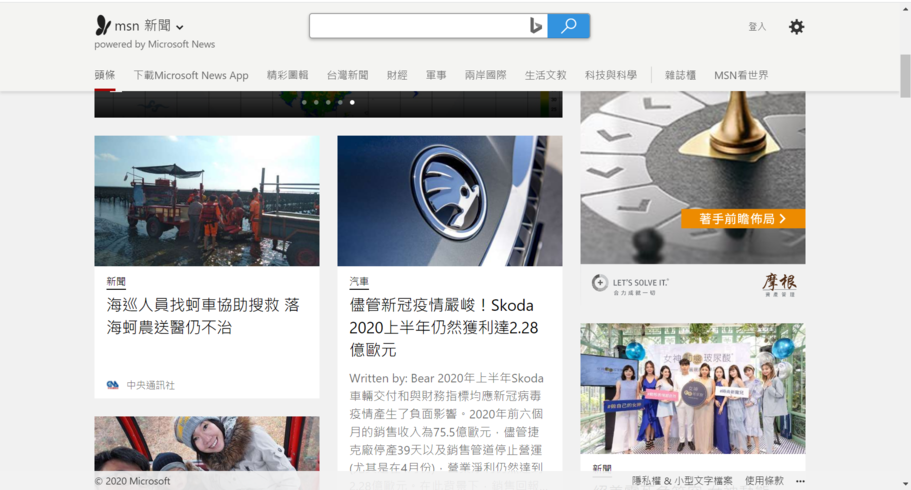Open the 科技與科學 tab
The height and width of the screenshot is (490, 911).
611,75
